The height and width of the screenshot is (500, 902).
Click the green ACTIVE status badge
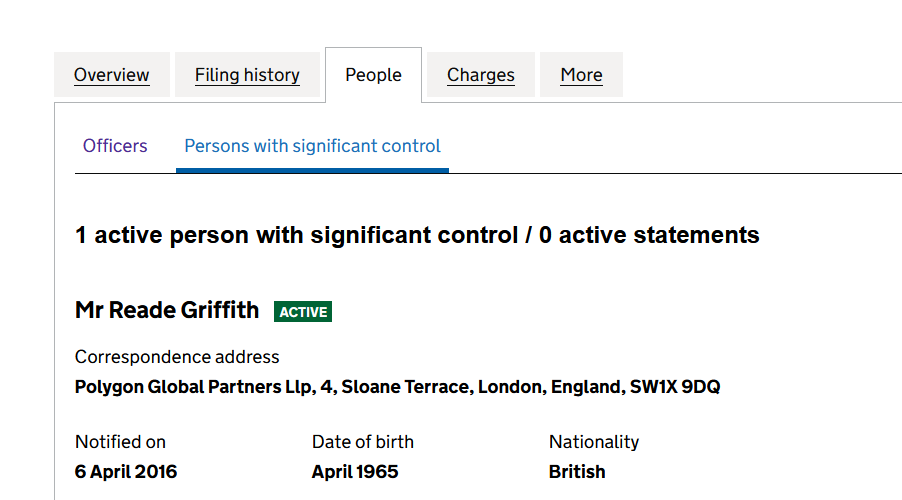tap(303, 312)
